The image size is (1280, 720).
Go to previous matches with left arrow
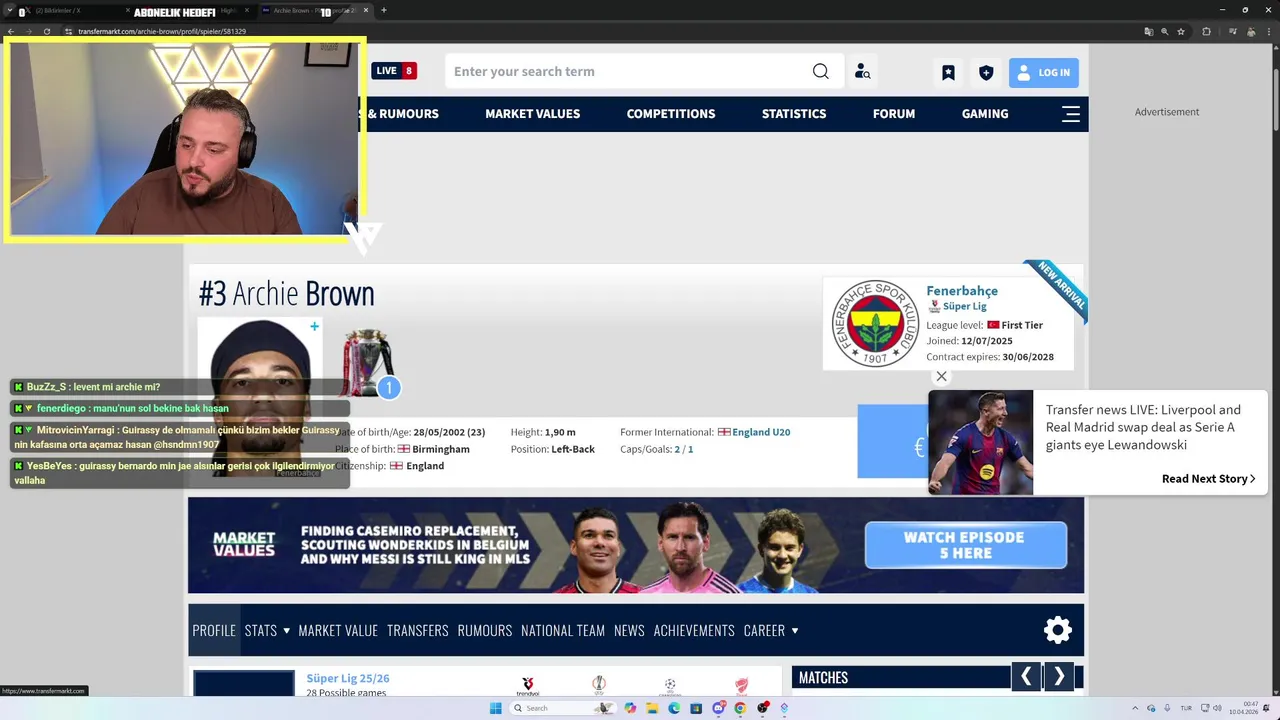click(x=1026, y=677)
